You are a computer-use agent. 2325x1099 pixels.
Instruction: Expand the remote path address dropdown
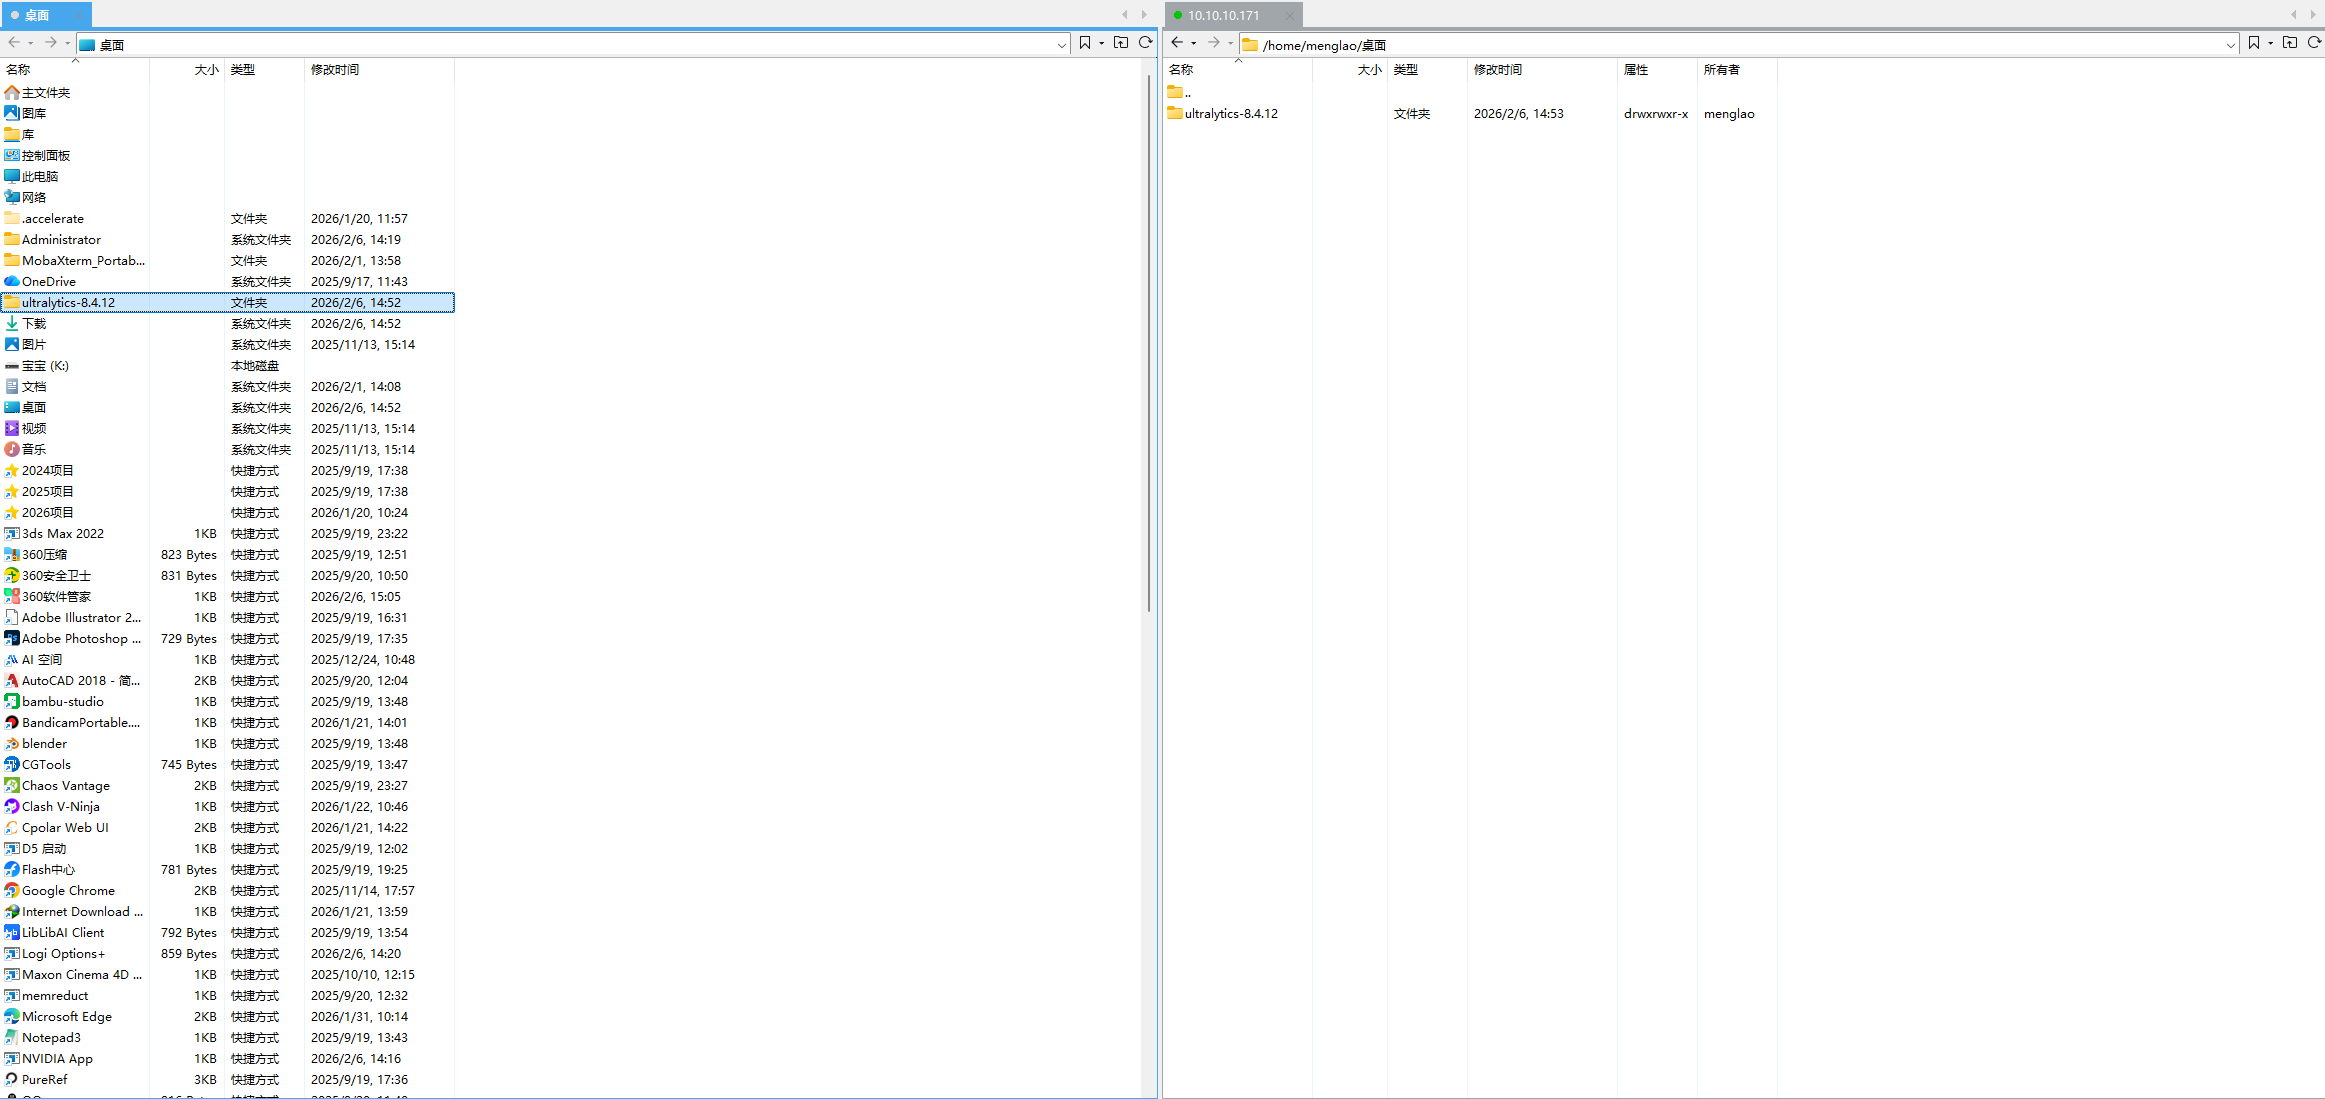pos(2230,45)
